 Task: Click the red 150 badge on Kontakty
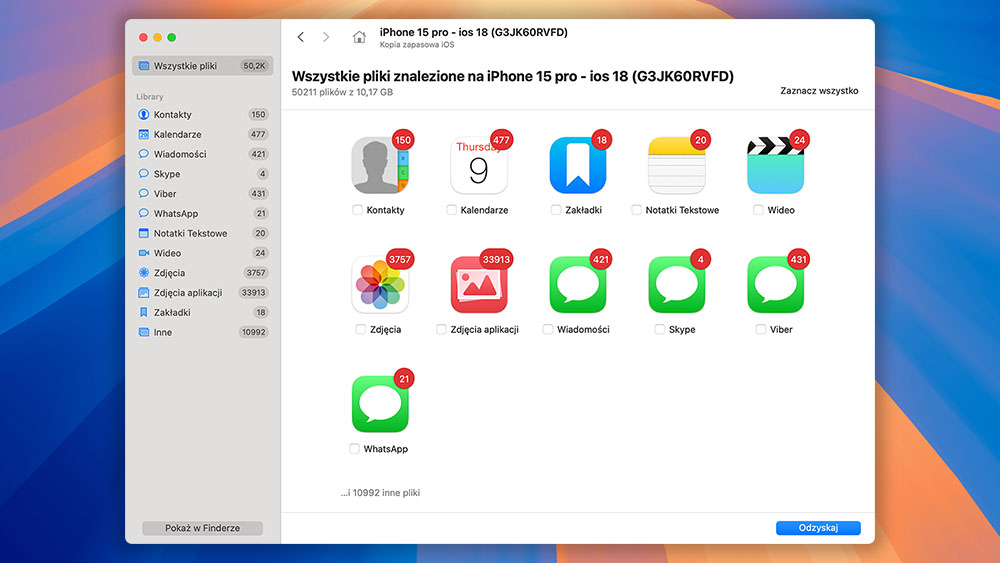pos(402,140)
